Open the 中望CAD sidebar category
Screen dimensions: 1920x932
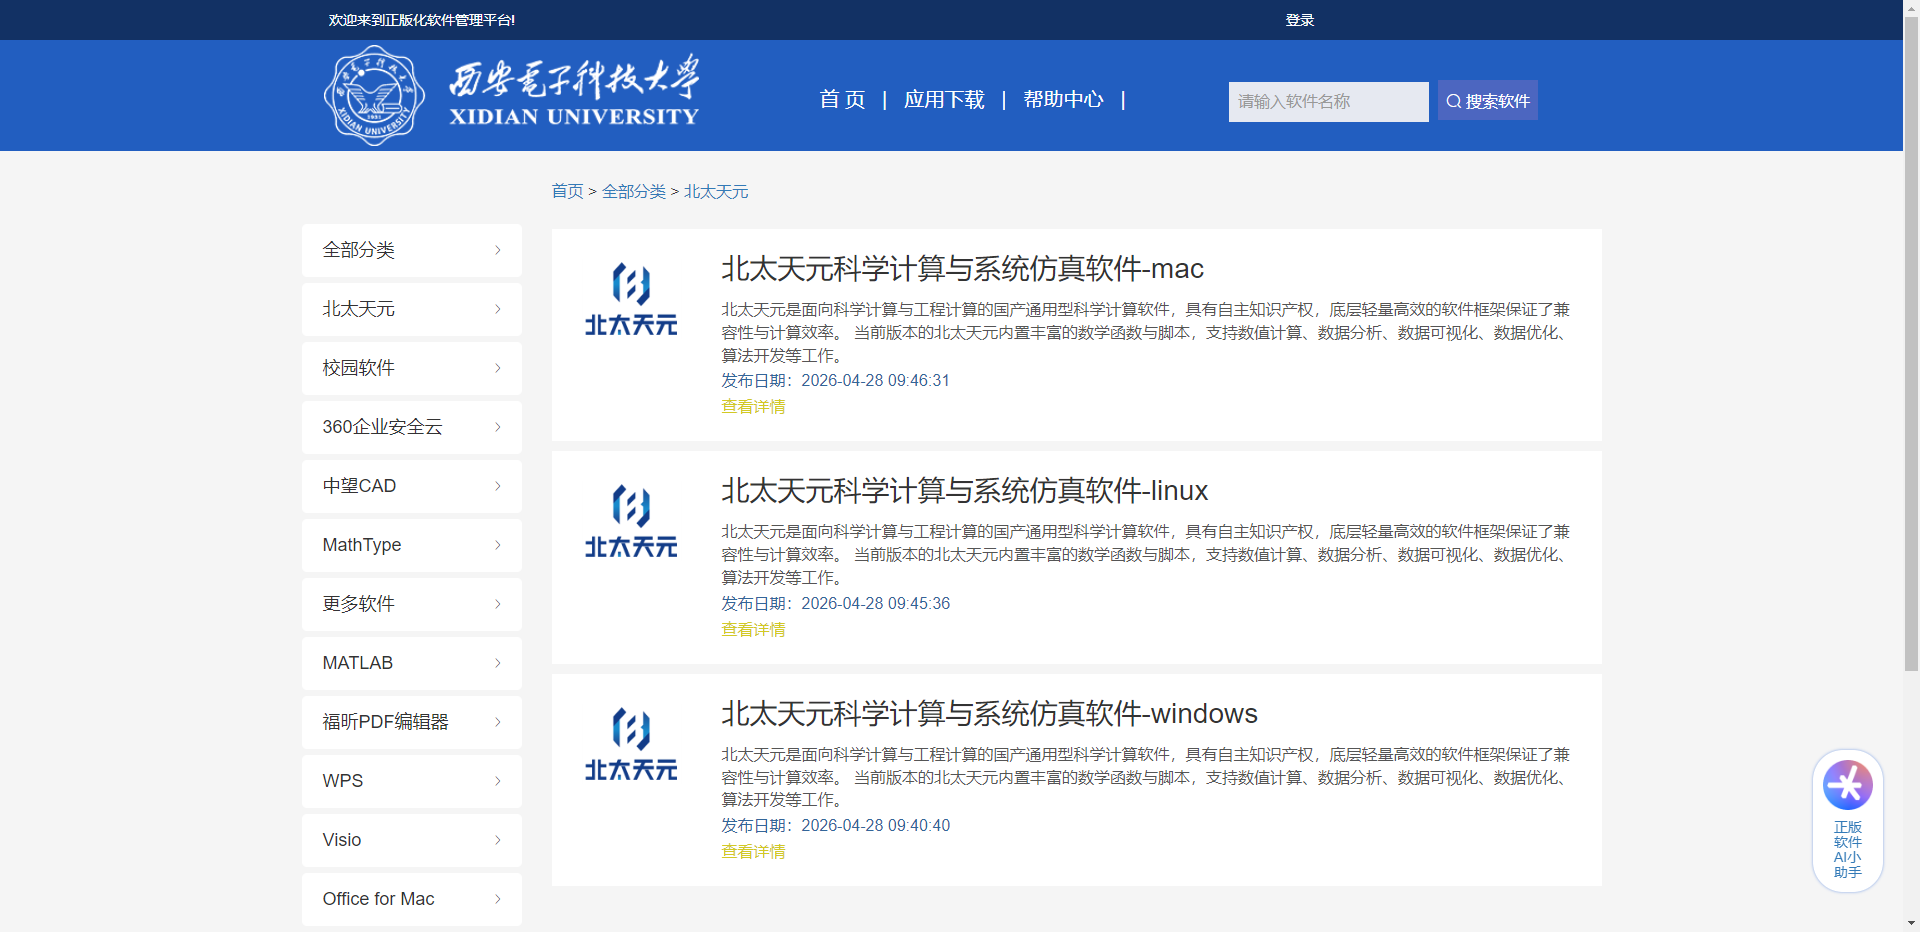tap(412, 486)
